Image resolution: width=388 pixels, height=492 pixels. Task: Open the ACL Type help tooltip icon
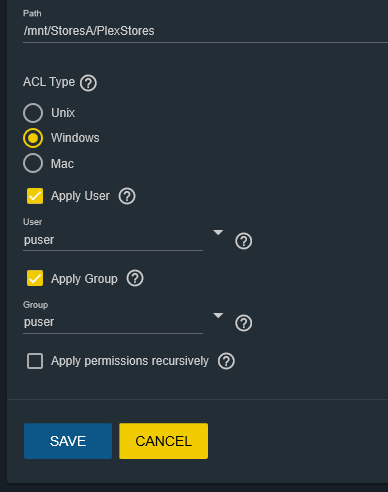[88, 83]
